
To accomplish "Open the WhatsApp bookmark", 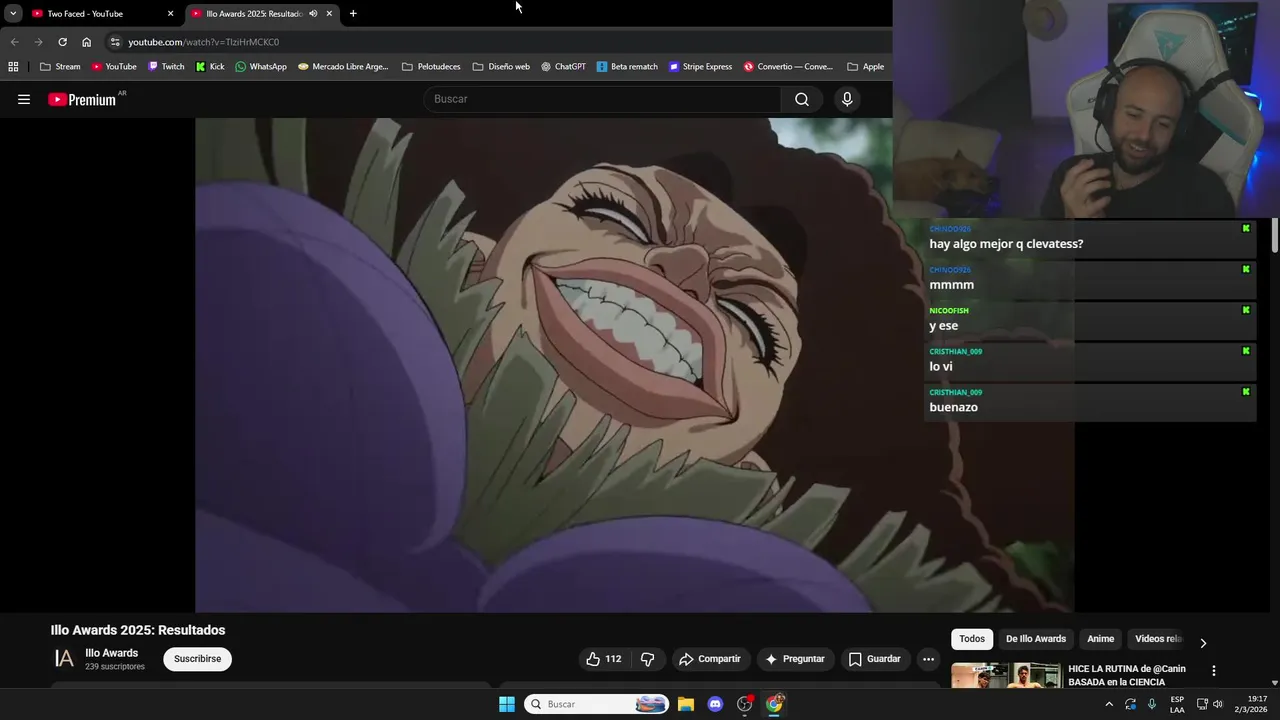I will click(261, 67).
